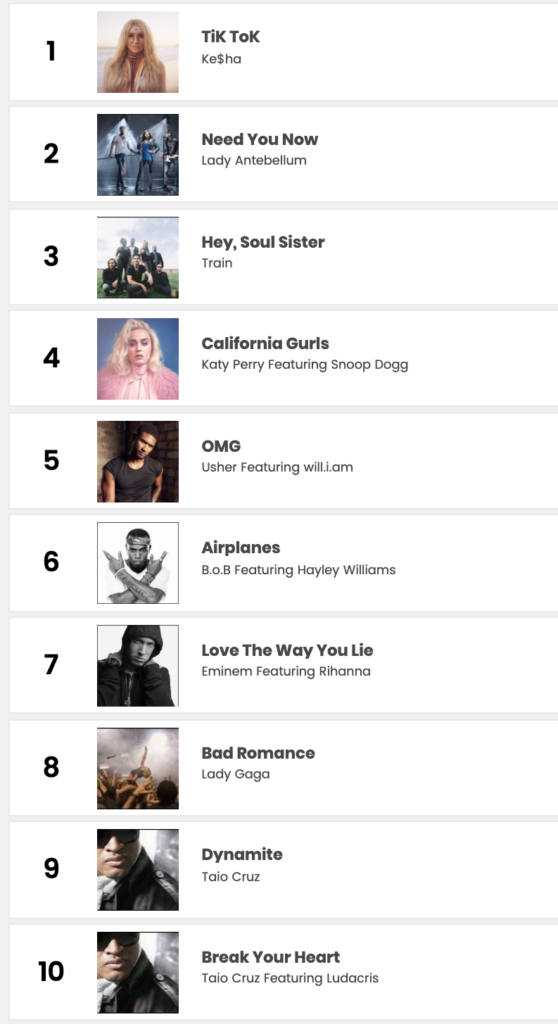Open Break Your Heart song title

coord(271,957)
